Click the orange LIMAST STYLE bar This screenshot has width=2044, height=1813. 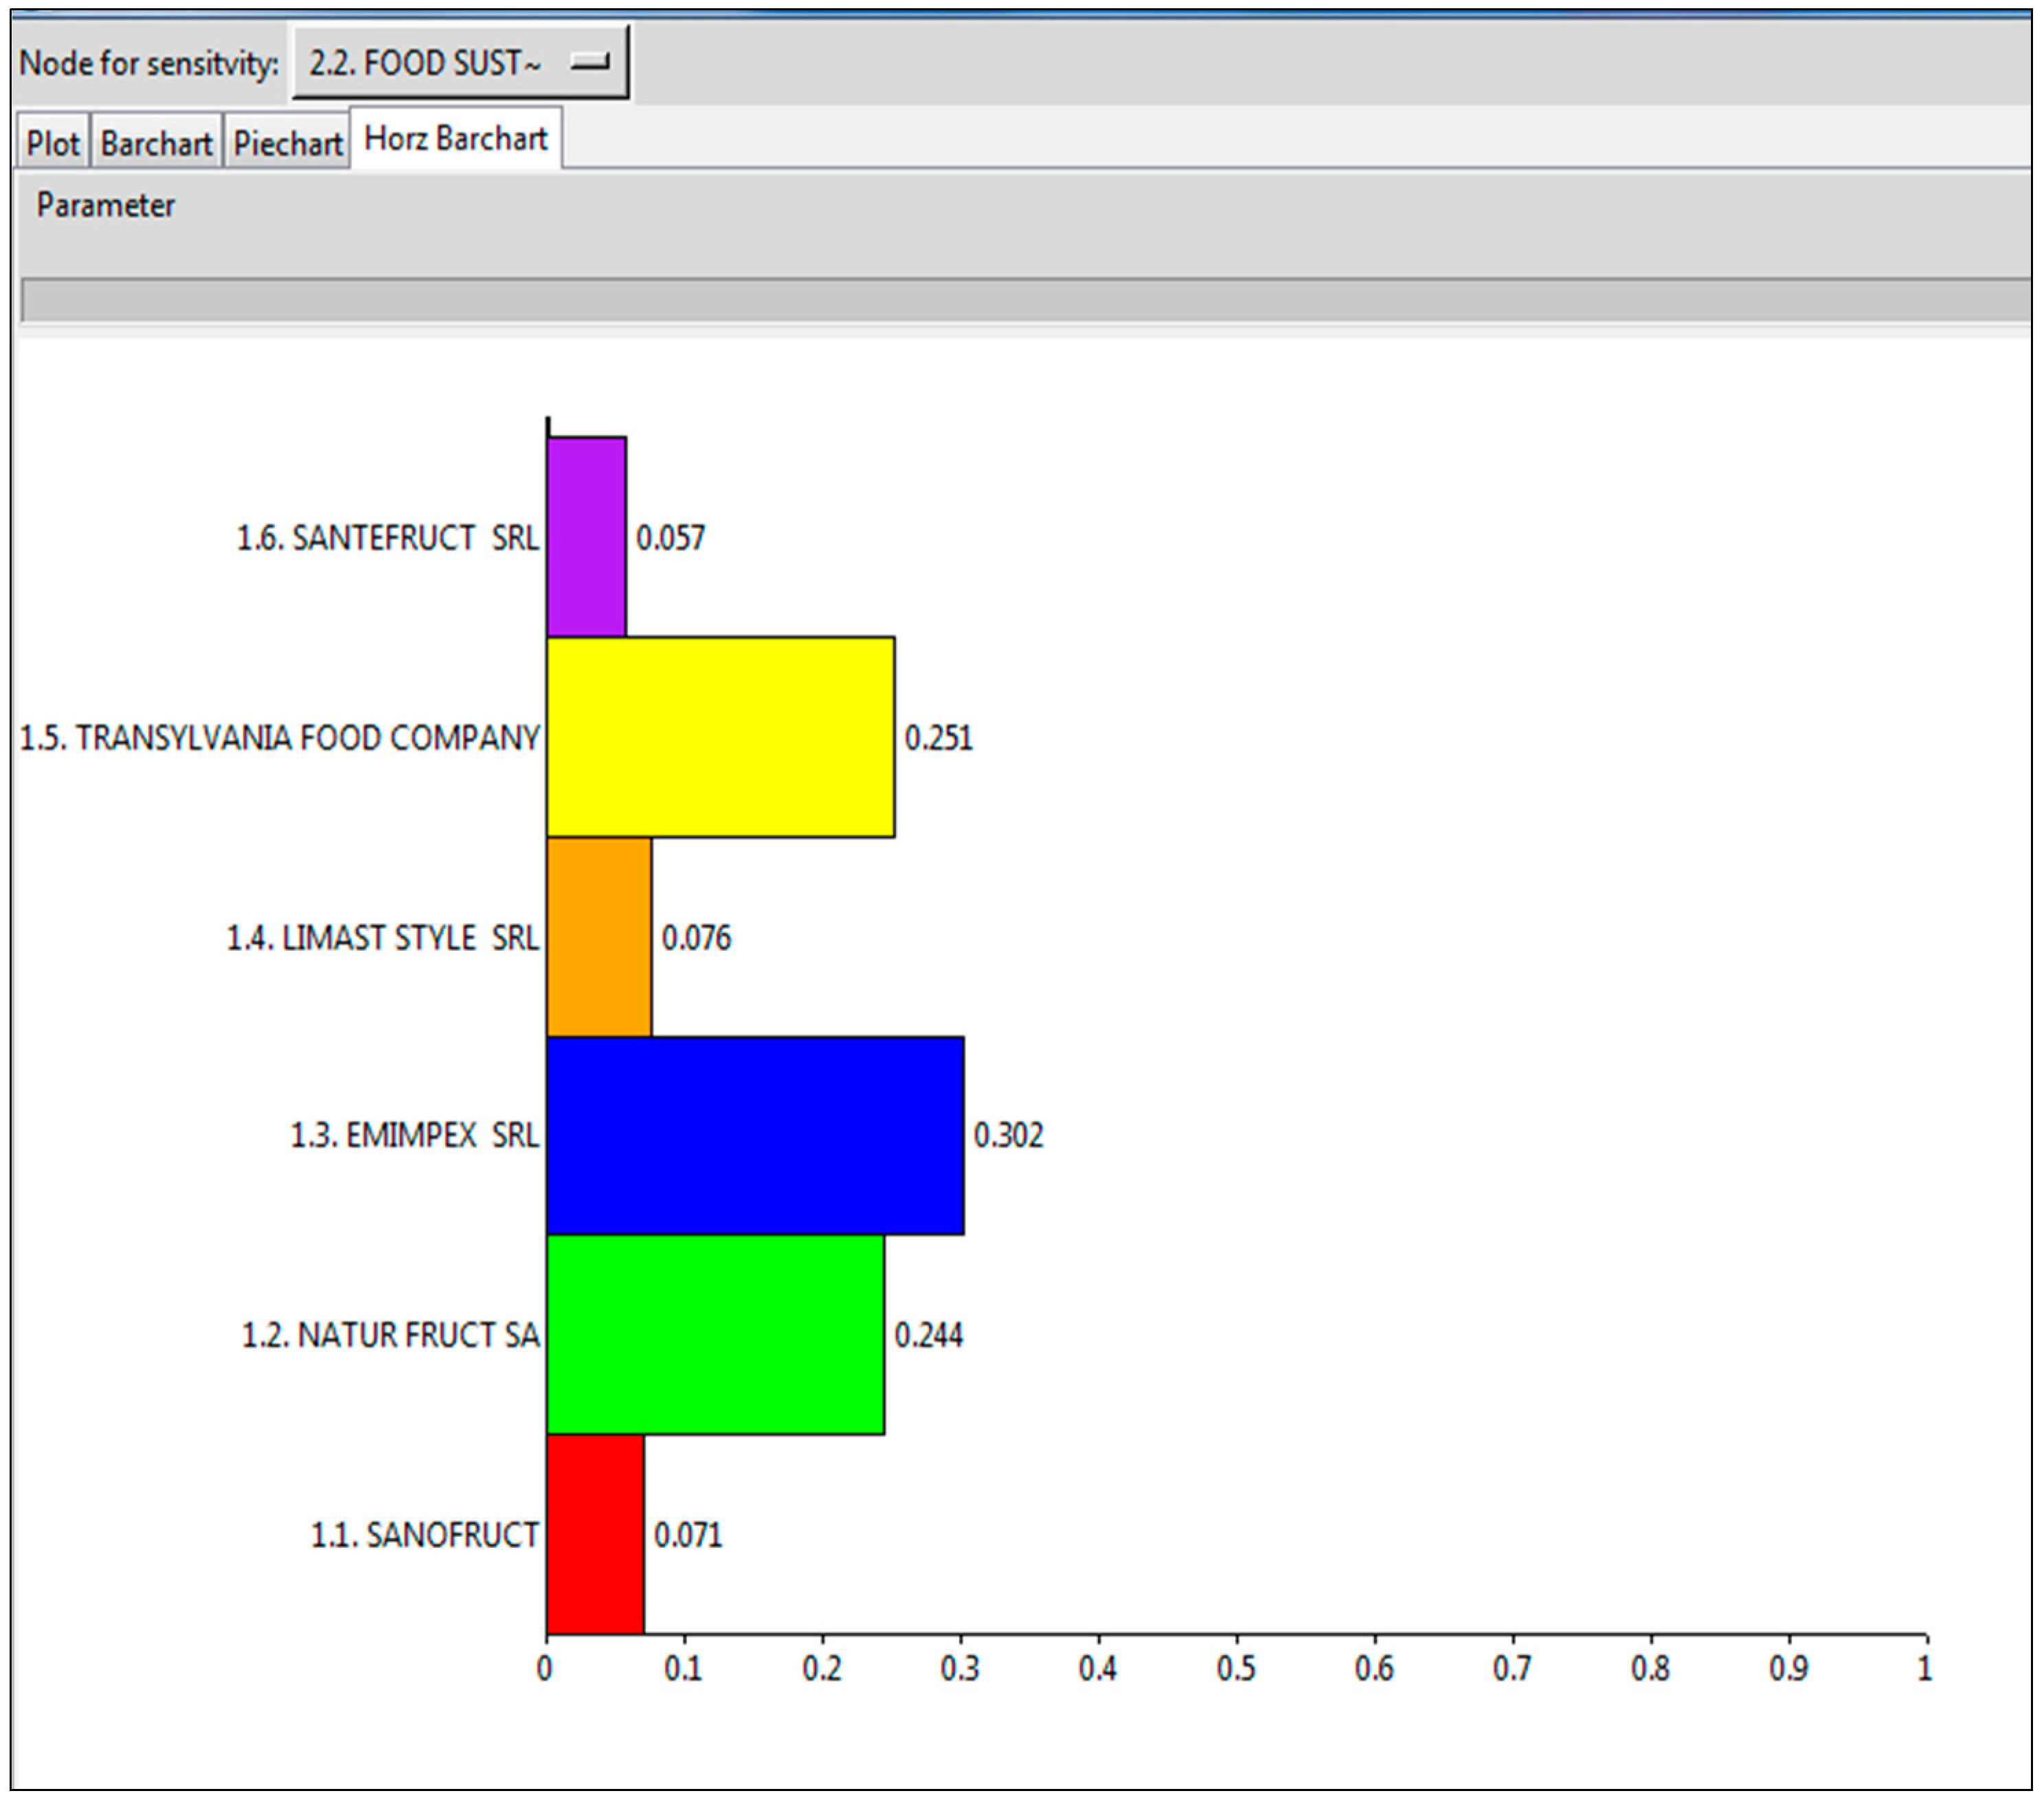[x=598, y=937]
